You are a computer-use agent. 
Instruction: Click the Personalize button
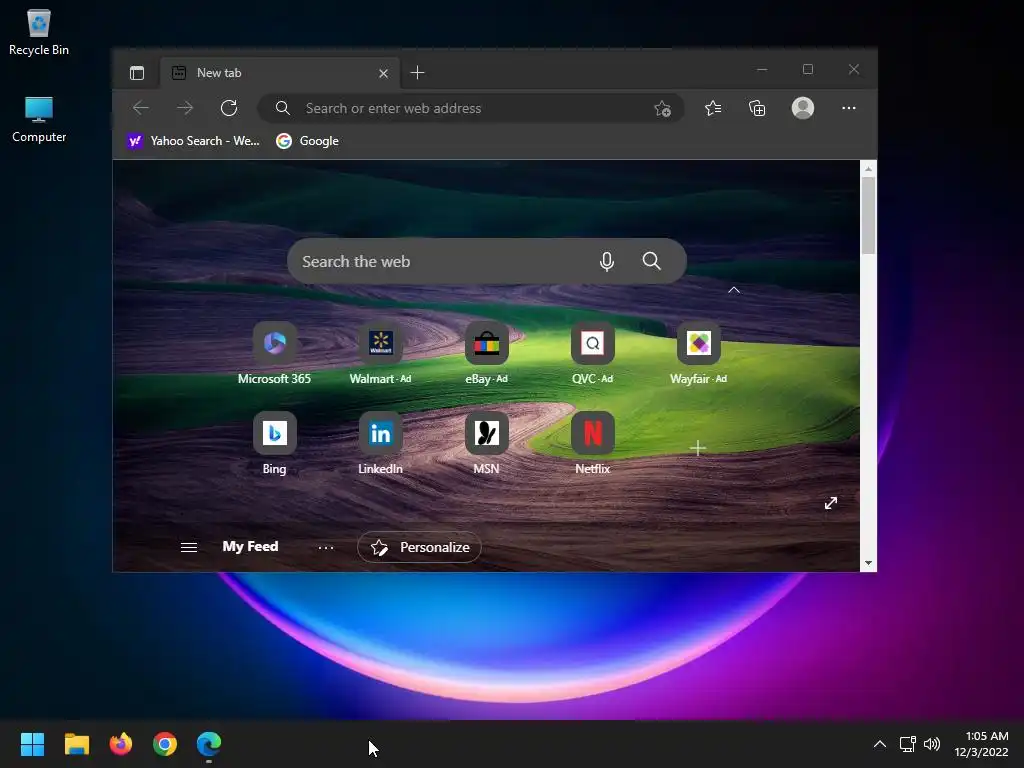pyautogui.click(x=419, y=547)
